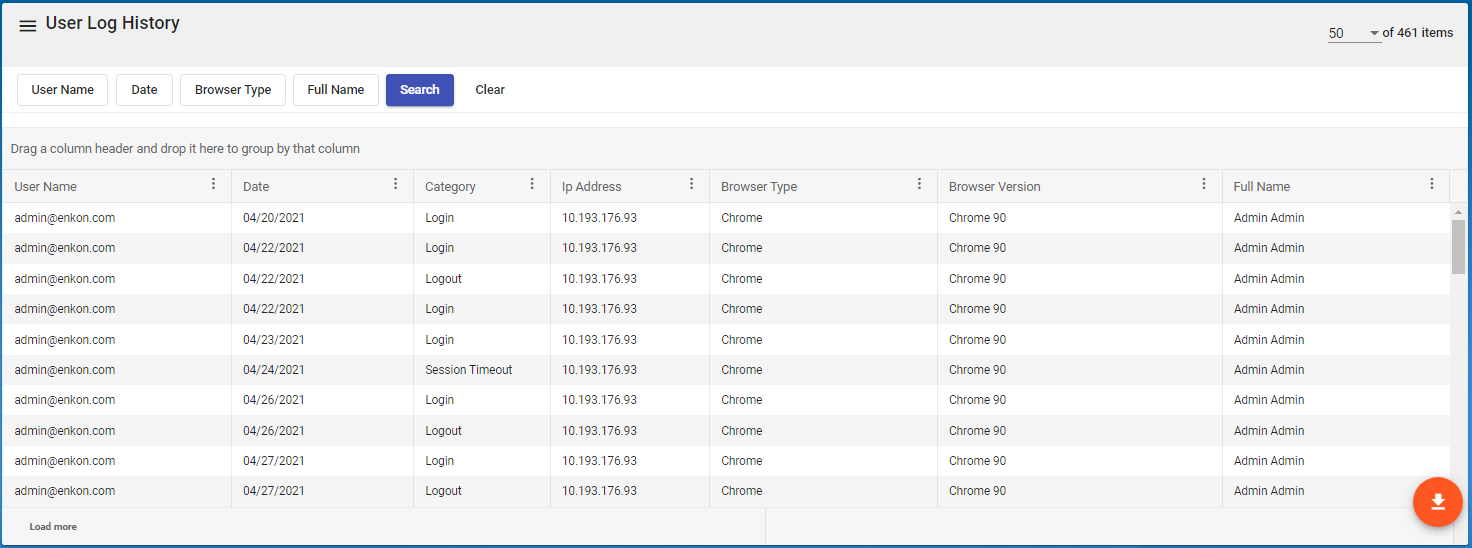Open the User Name filter
This screenshot has width=1472, height=548.
[63, 90]
